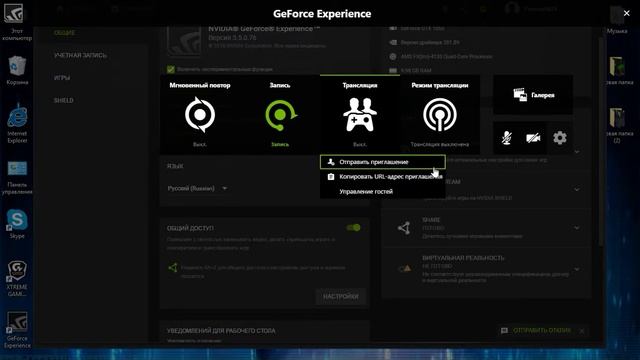Open the GeForce Experience desktop shortcut
The height and width of the screenshot is (360, 640).
click(17, 330)
